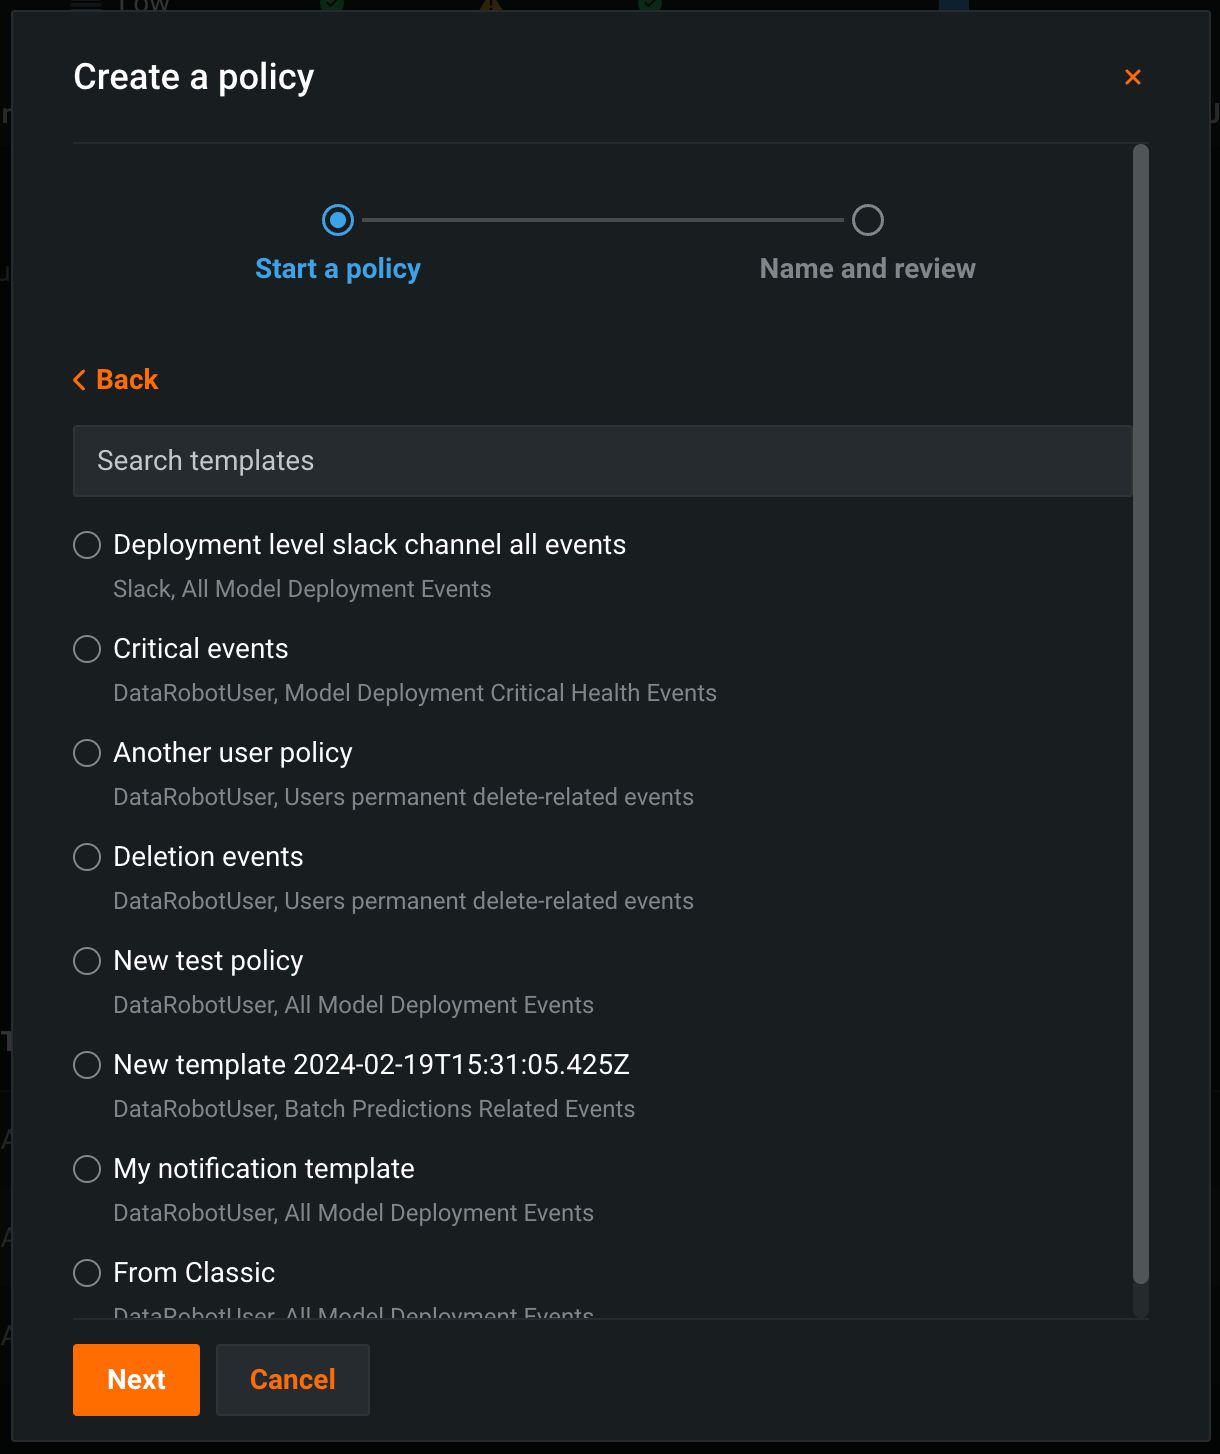Choose the Another user policy template
Viewport: 1220px width, 1454px height.
click(x=88, y=753)
